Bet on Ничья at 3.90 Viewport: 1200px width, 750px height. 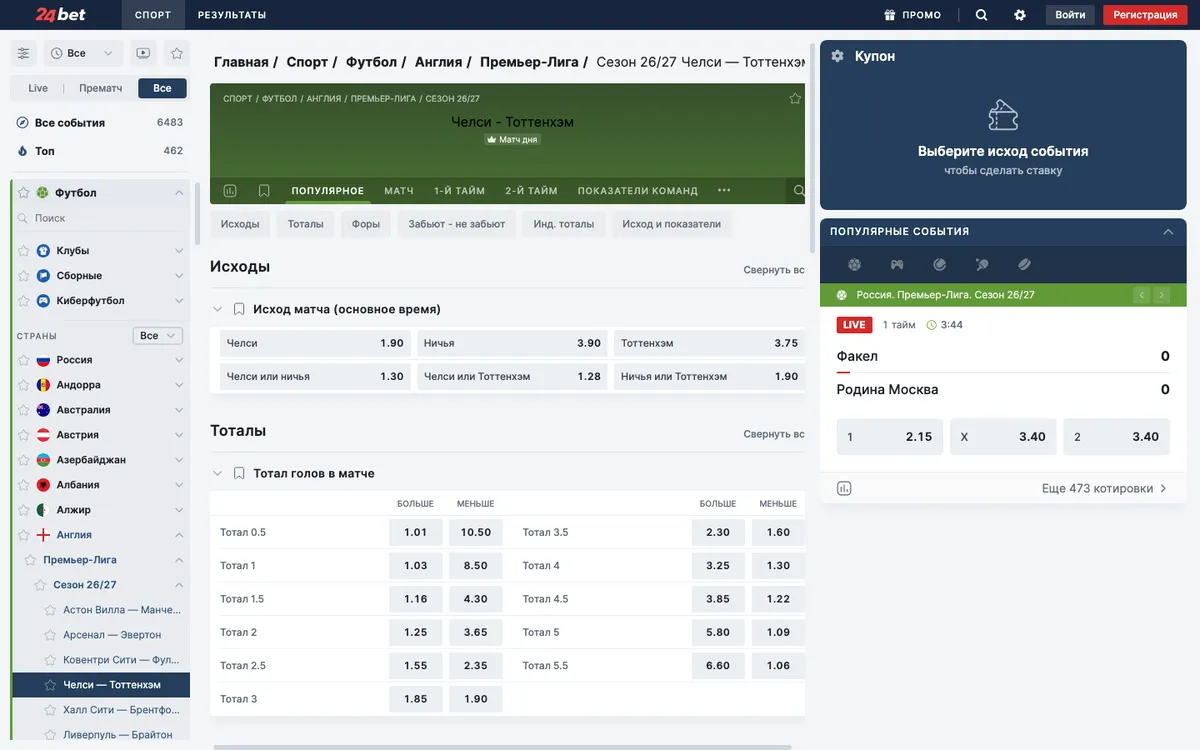512,343
